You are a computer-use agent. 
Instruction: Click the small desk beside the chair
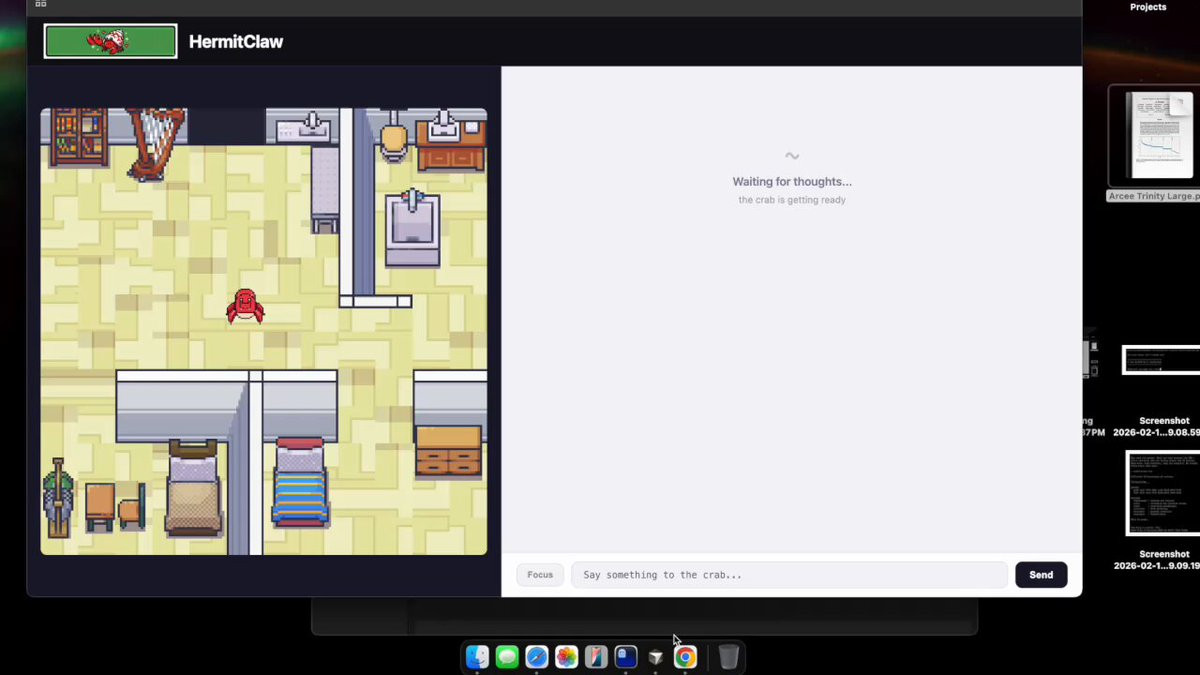[x=100, y=506]
